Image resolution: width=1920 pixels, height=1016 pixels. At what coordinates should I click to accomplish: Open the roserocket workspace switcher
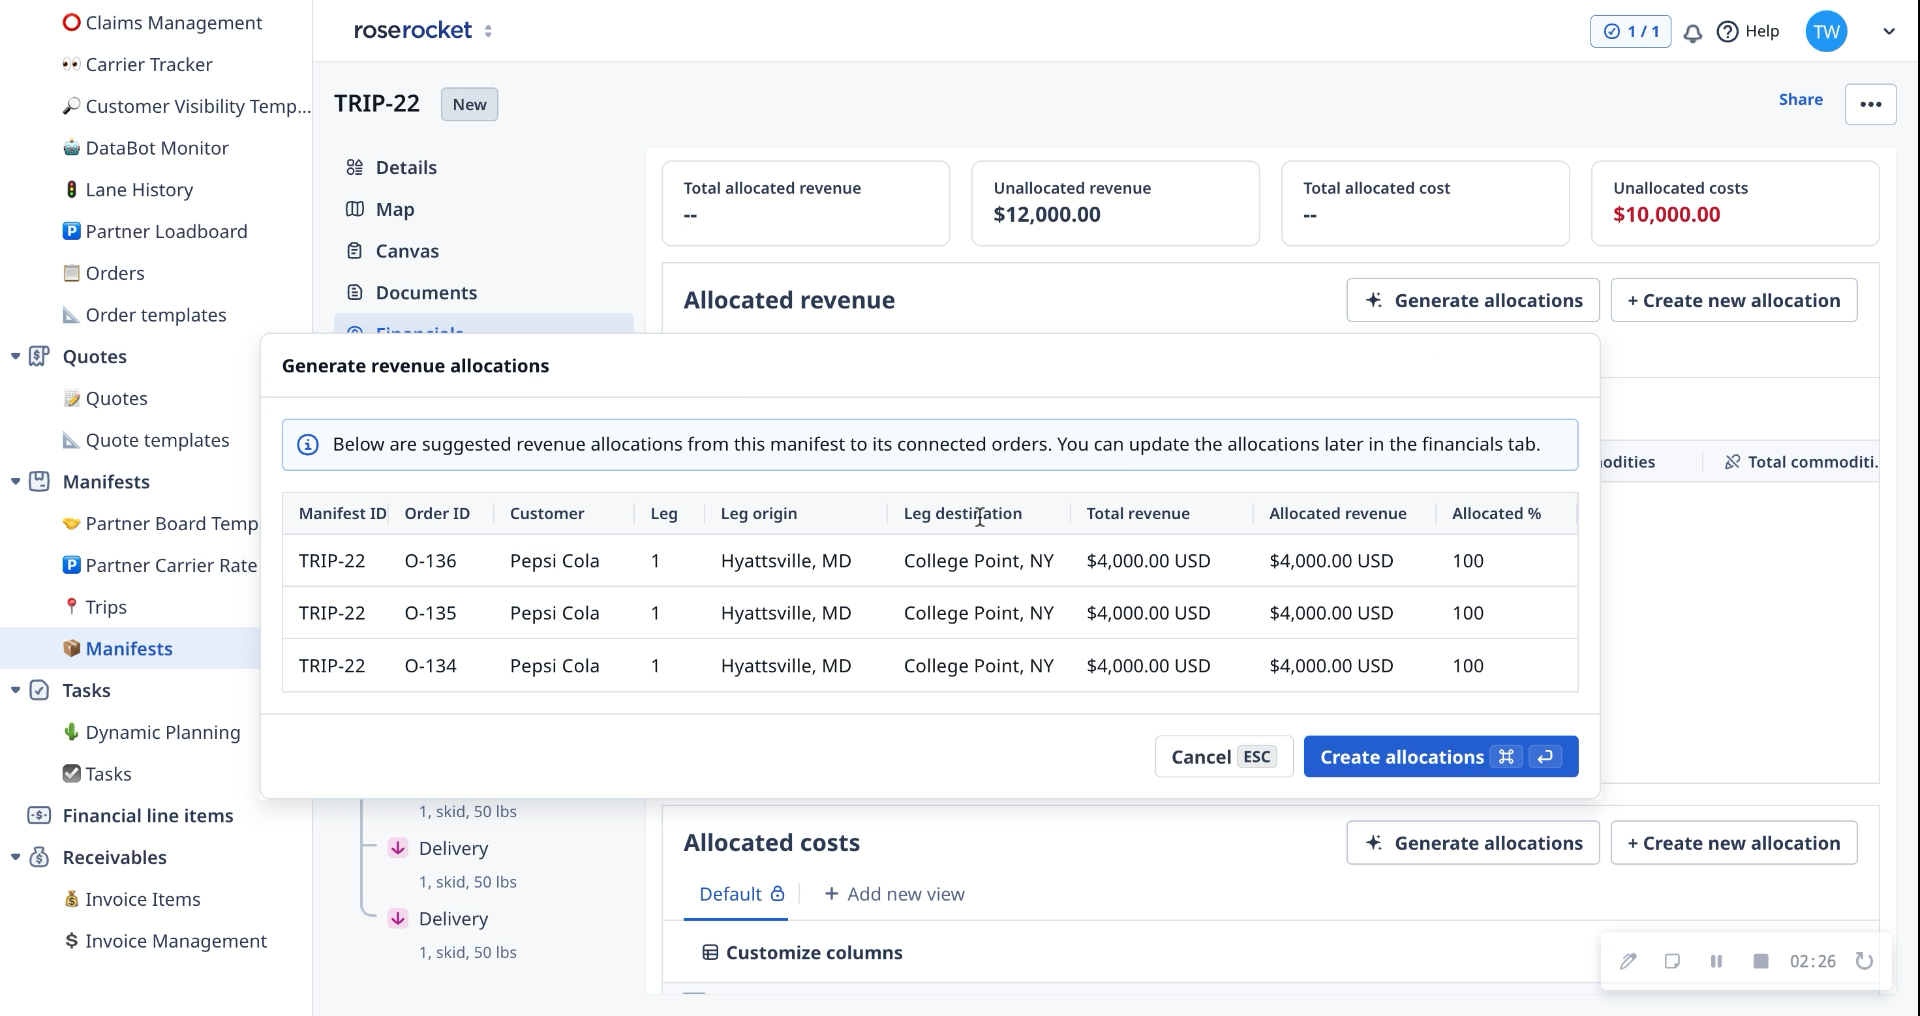(488, 31)
